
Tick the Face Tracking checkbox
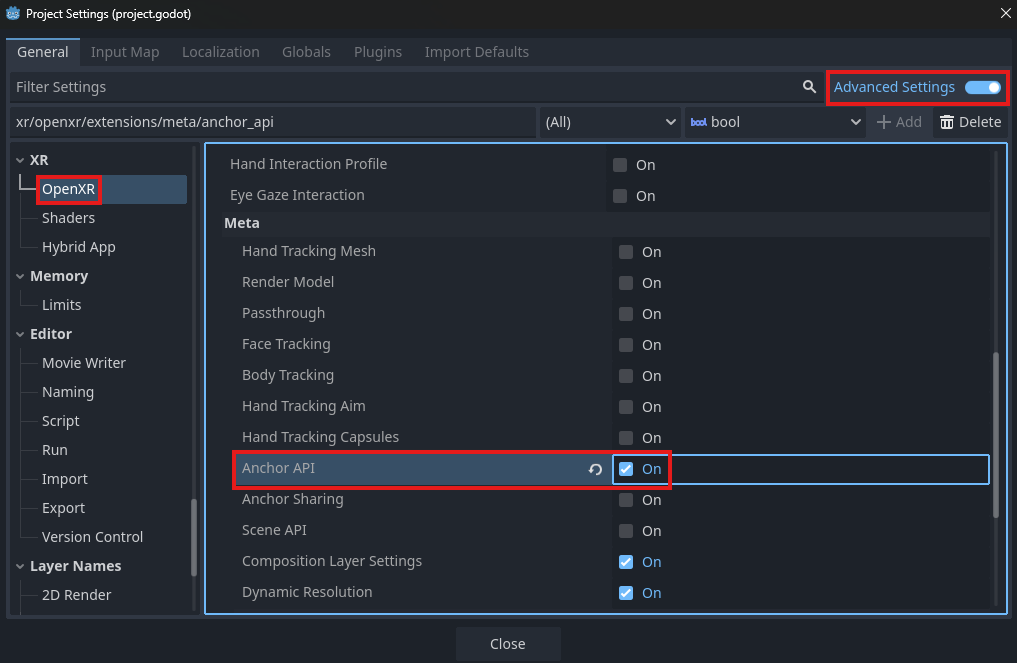click(x=626, y=344)
